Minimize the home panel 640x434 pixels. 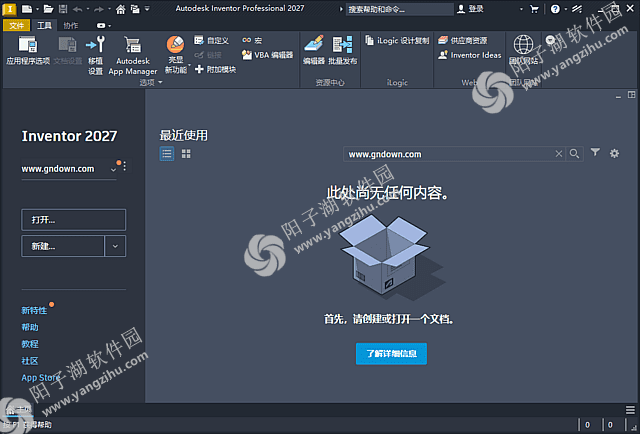click(618, 96)
